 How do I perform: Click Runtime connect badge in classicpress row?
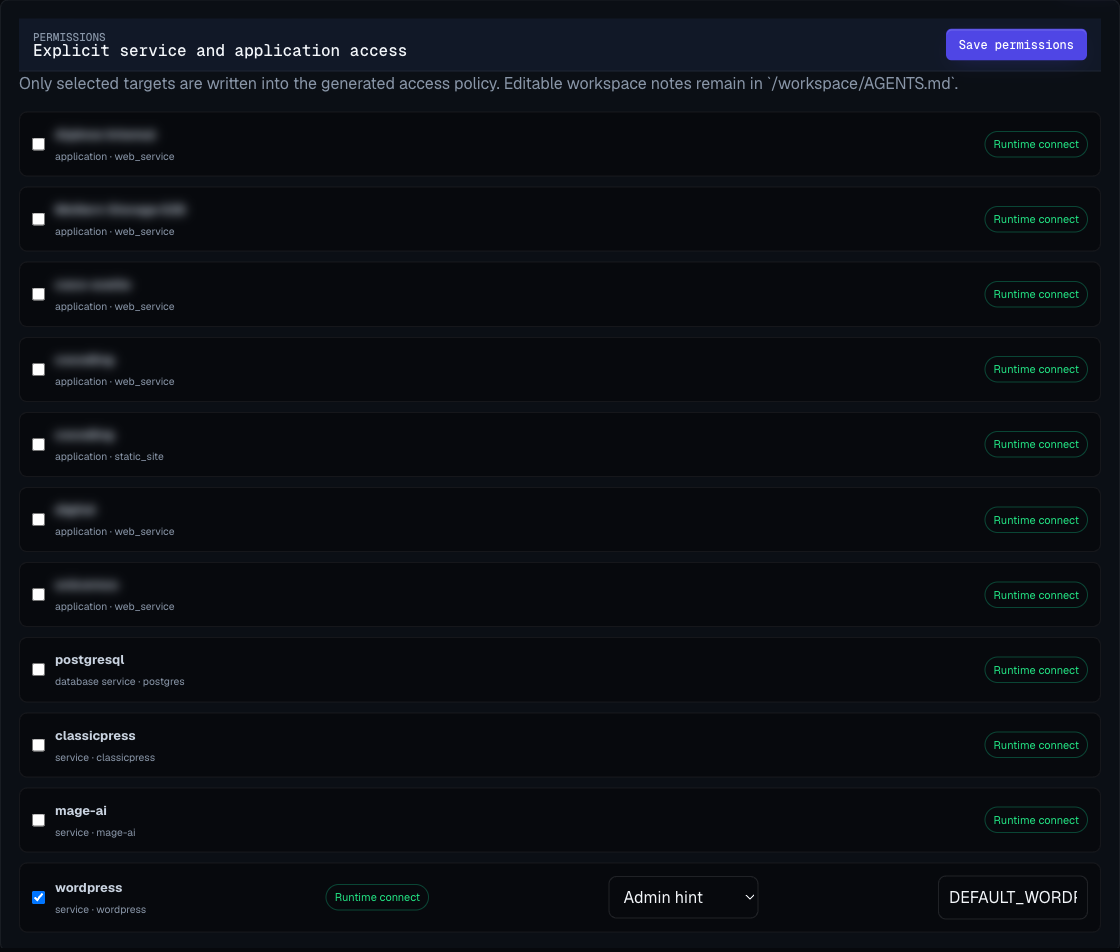(1036, 745)
